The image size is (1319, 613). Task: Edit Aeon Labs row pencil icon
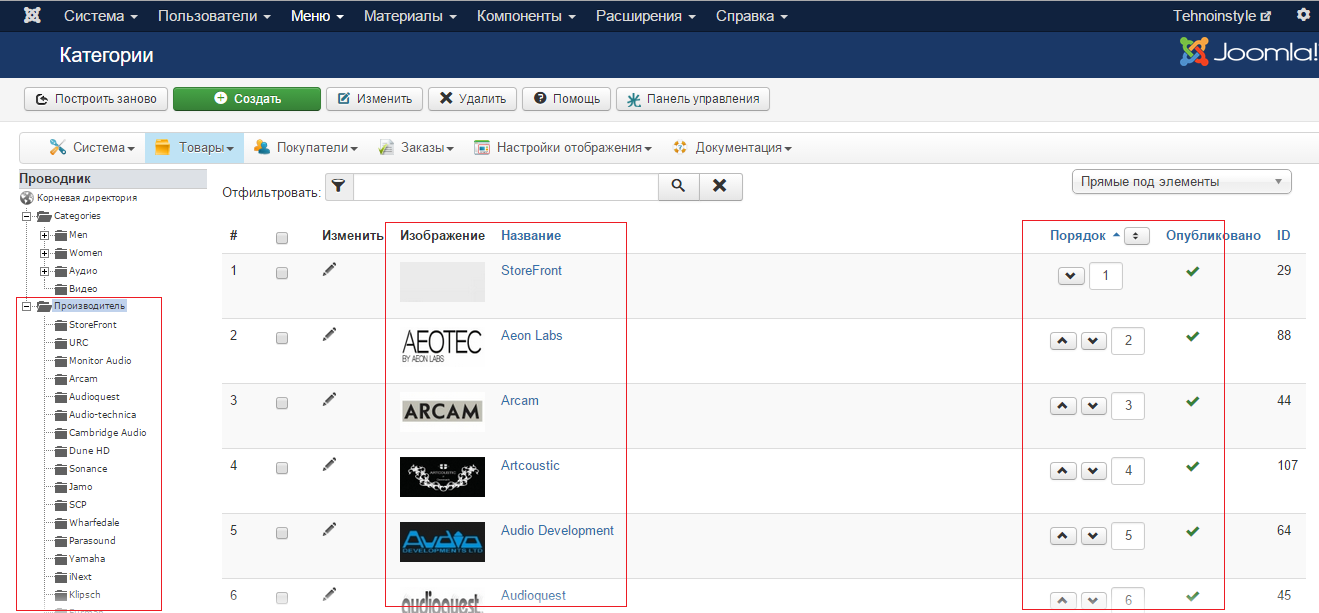[330, 334]
